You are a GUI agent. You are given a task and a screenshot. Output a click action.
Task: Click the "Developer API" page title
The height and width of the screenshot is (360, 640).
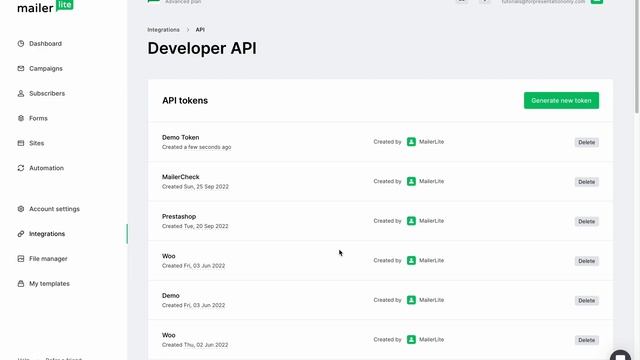pyautogui.click(x=202, y=48)
